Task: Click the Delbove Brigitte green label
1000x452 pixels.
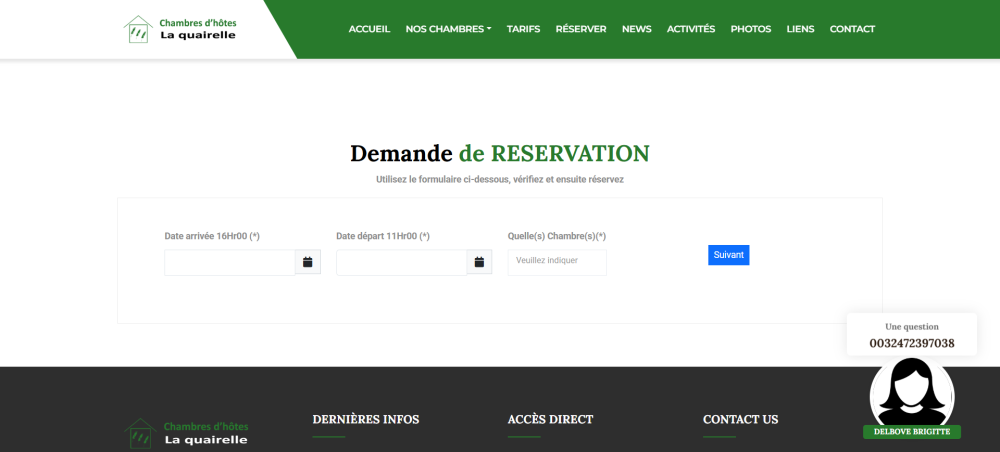Action: [911, 432]
